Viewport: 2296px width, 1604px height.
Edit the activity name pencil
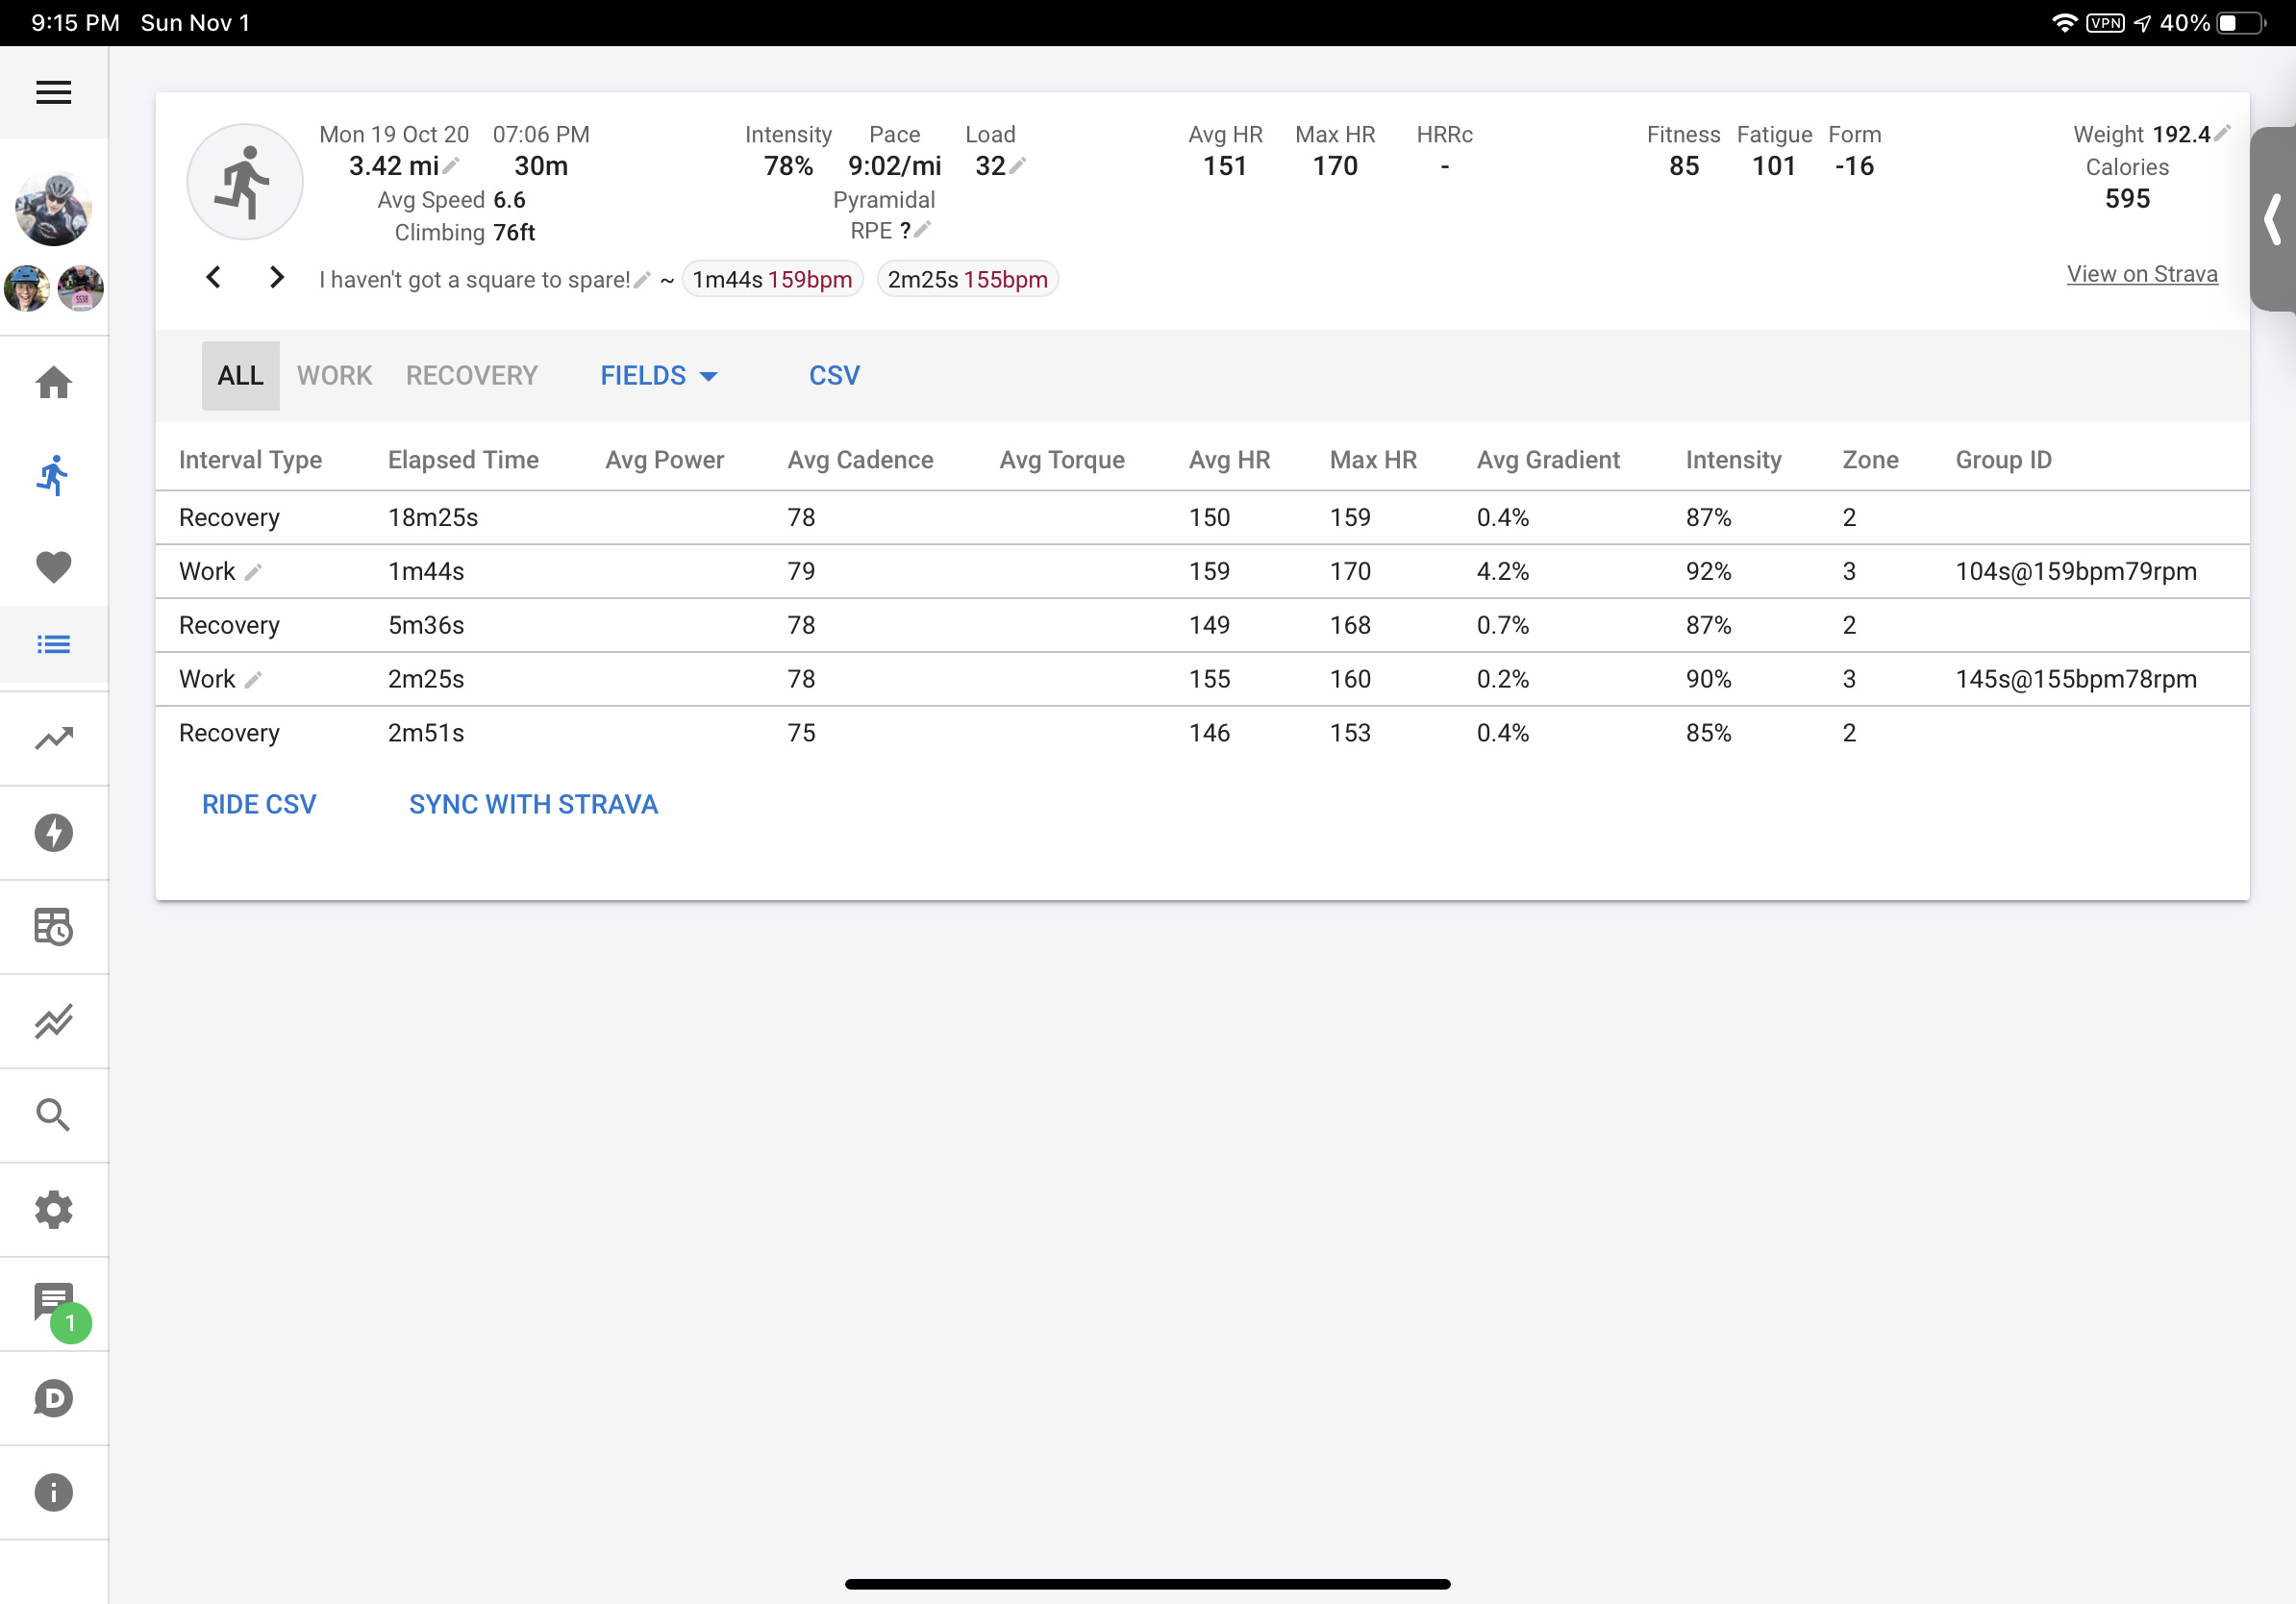tap(642, 280)
